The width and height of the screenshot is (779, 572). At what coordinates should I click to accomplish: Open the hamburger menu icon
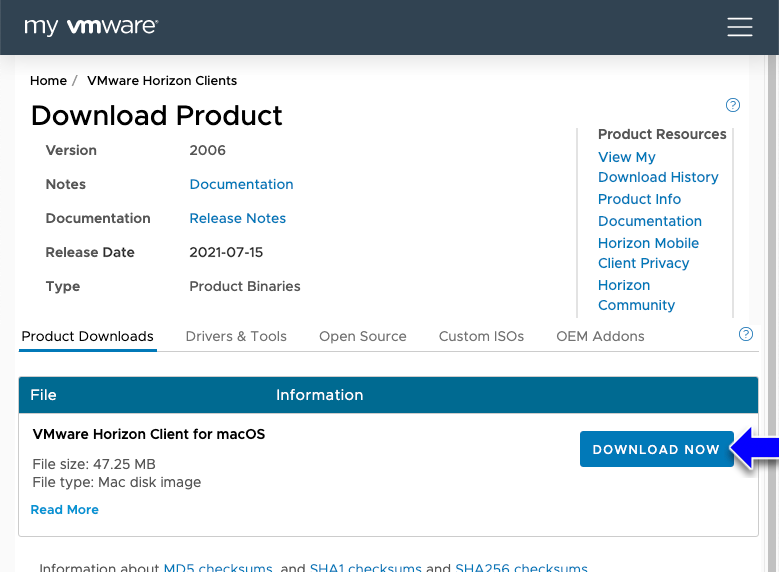740,27
